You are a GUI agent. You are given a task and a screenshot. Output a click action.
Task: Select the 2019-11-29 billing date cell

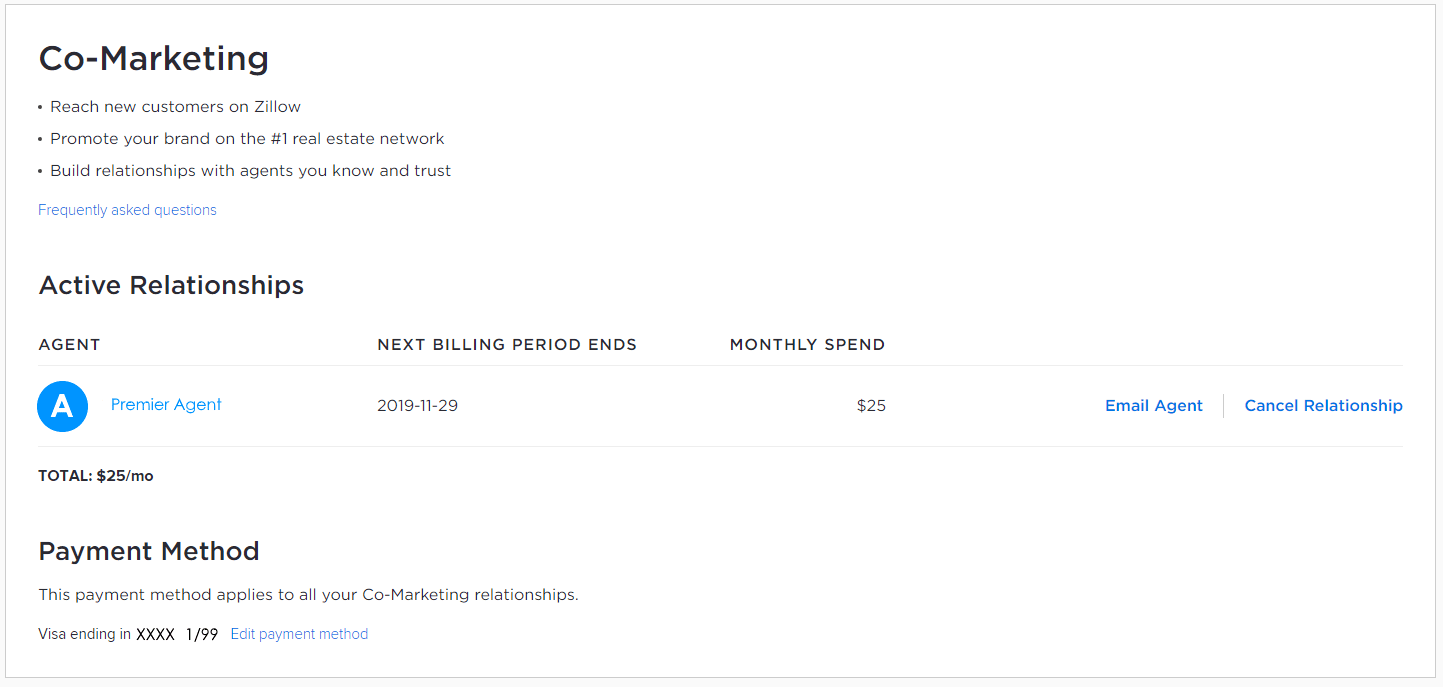click(419, 405)
